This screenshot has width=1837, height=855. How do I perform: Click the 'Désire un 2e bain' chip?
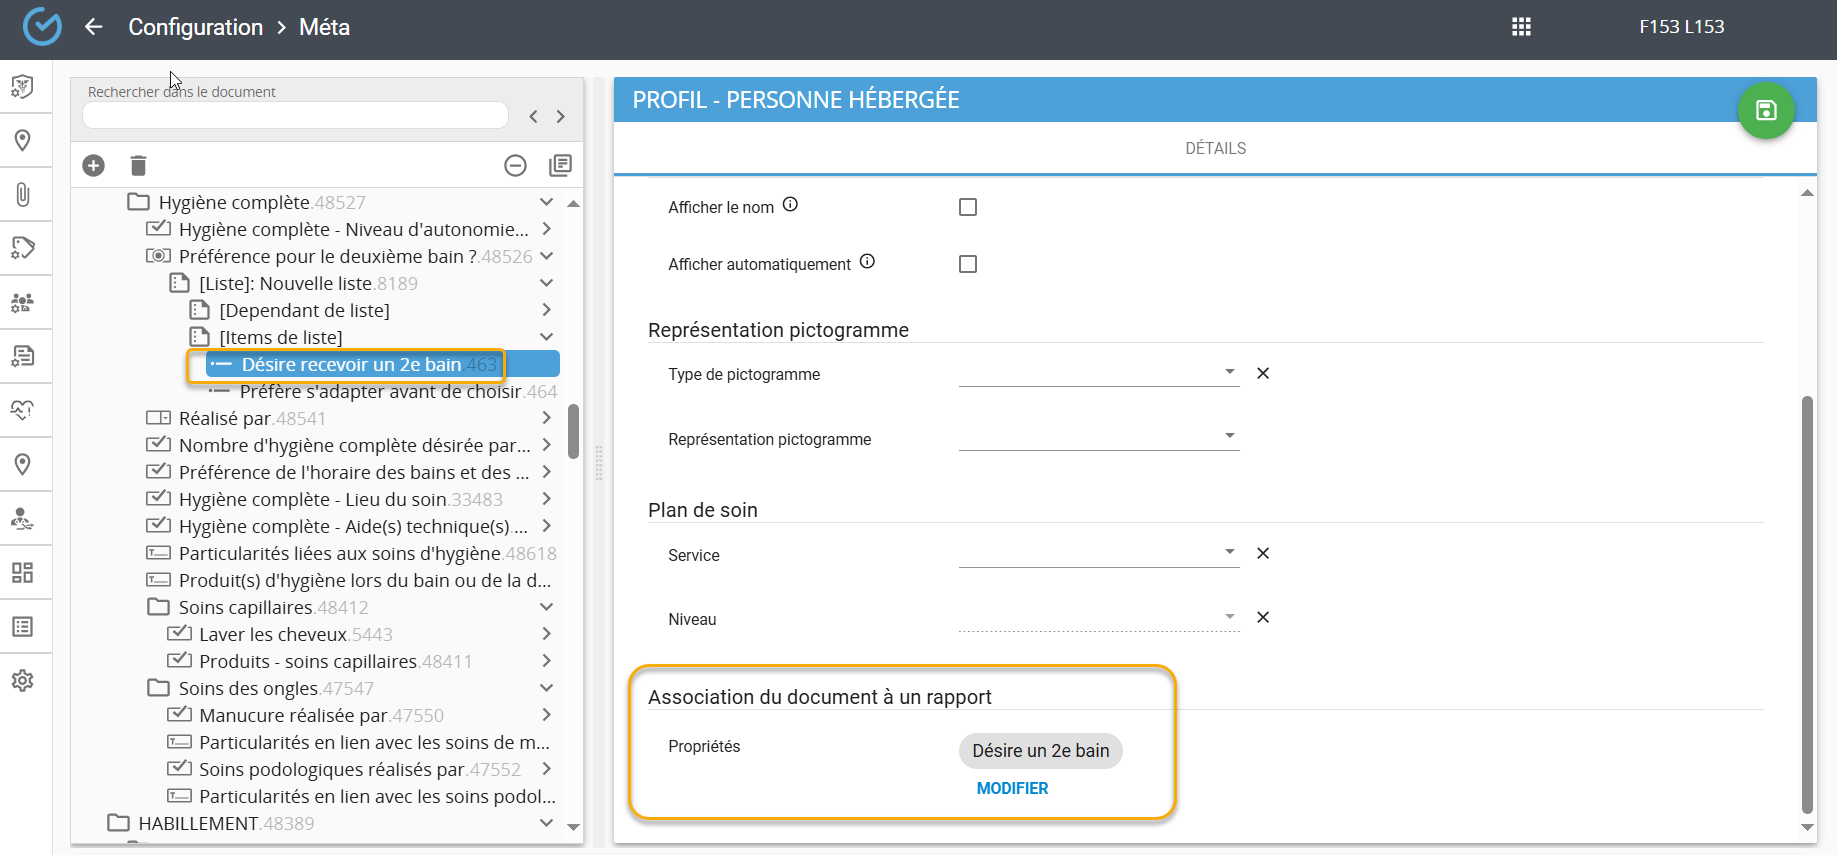(1040, 751)
